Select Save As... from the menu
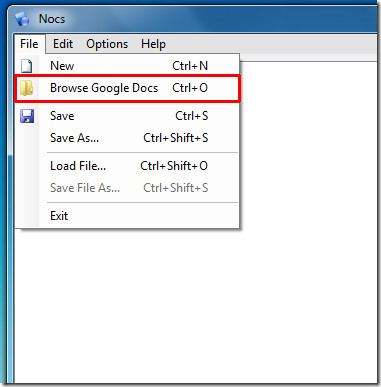 127,138
